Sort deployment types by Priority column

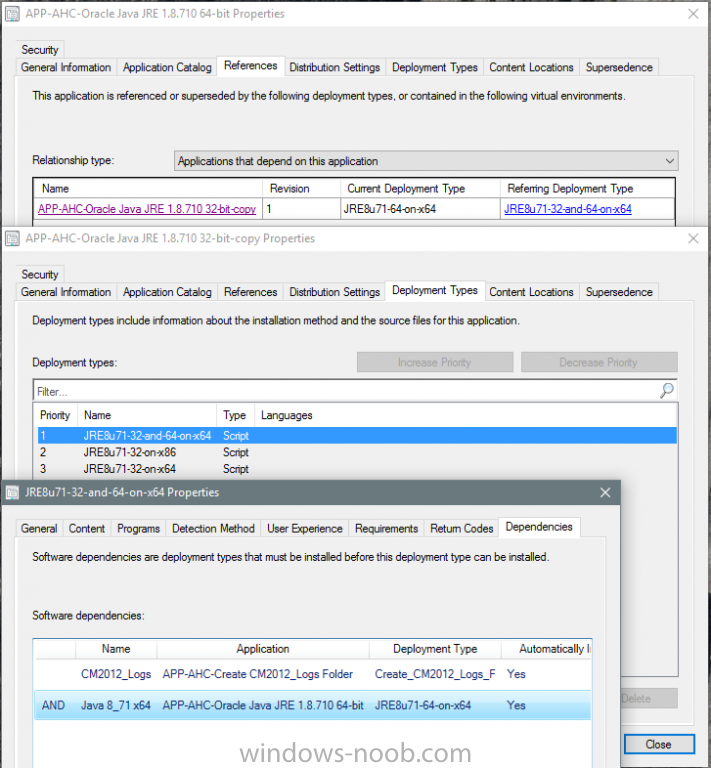[x=55, y=415]
